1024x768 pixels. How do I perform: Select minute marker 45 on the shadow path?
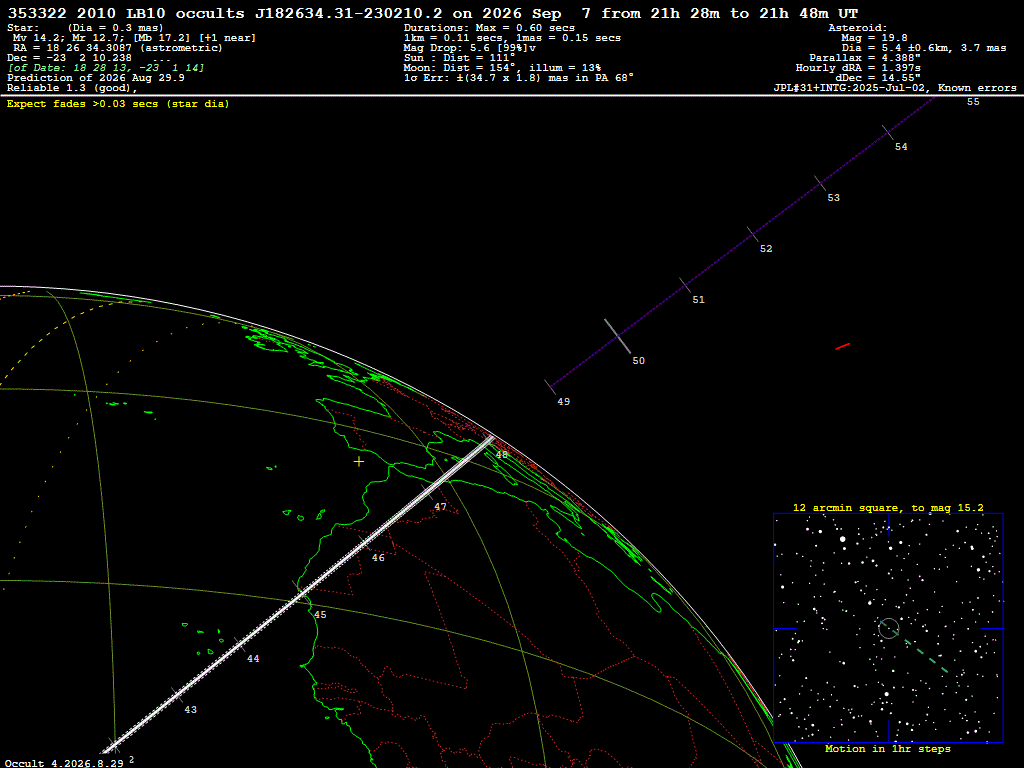click(x=320, y=615)
